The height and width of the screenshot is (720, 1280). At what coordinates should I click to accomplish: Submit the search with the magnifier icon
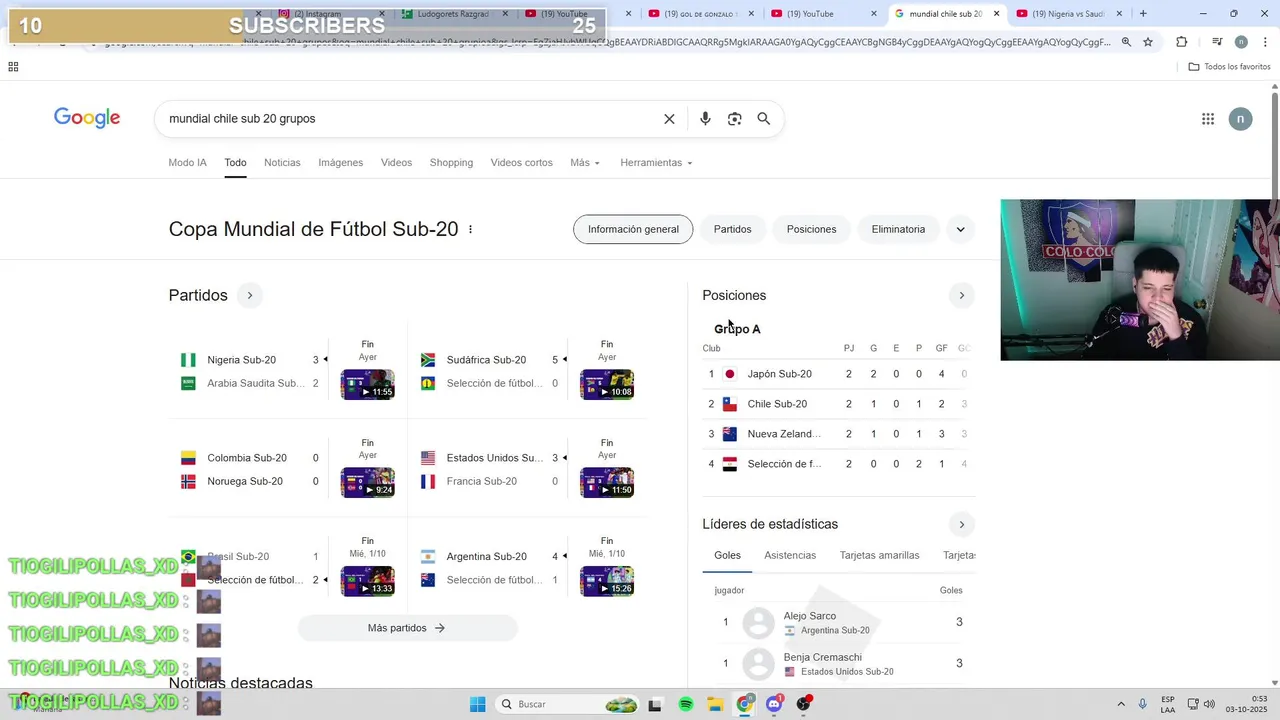pos(764,119)
